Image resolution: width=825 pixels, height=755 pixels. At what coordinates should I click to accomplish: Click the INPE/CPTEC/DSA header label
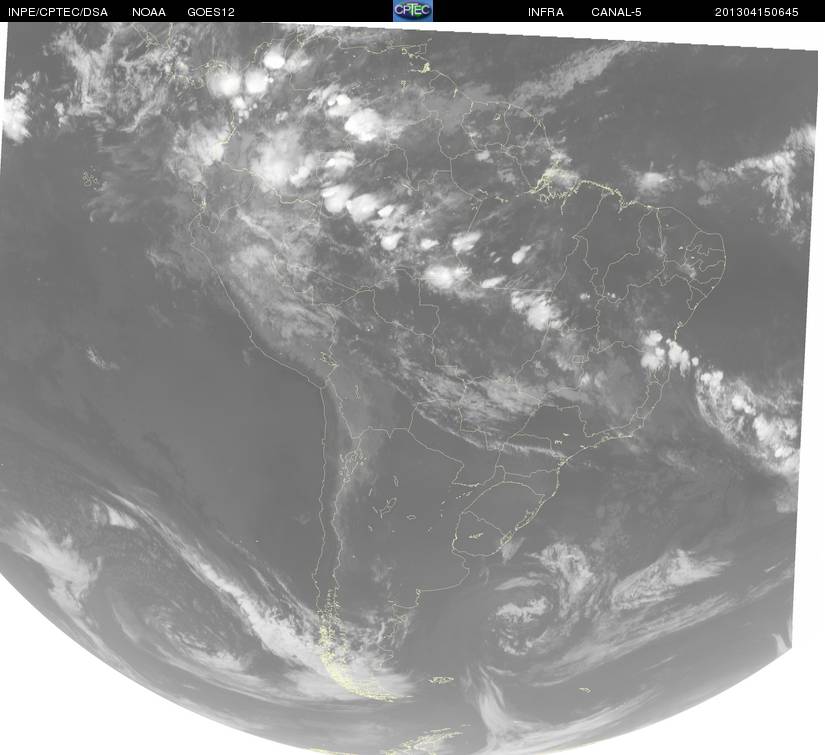[x=58, y=12]
